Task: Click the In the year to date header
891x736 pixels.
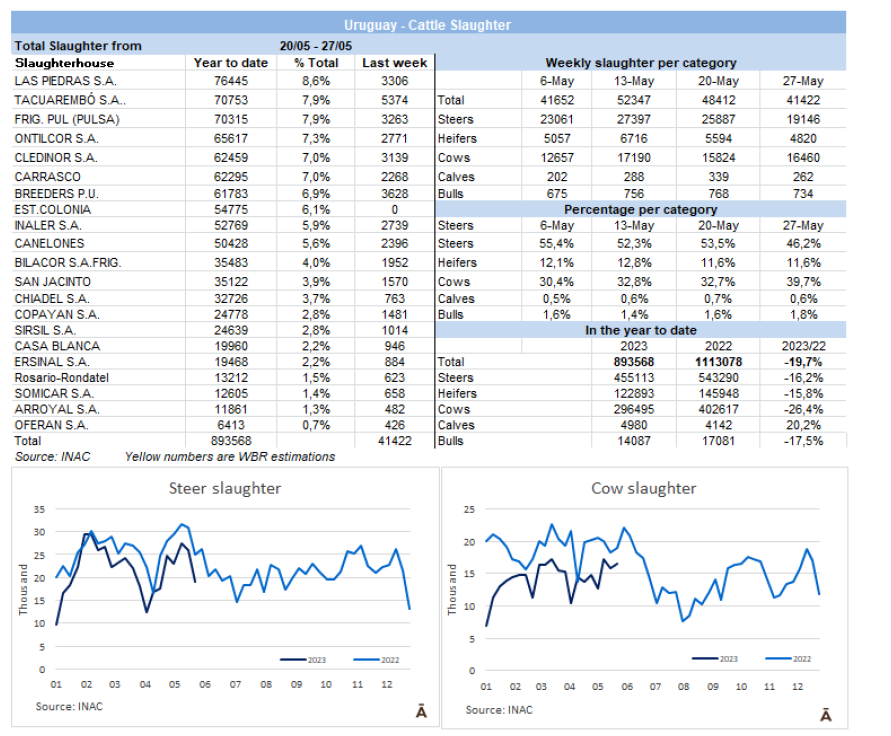Action: 640,329
